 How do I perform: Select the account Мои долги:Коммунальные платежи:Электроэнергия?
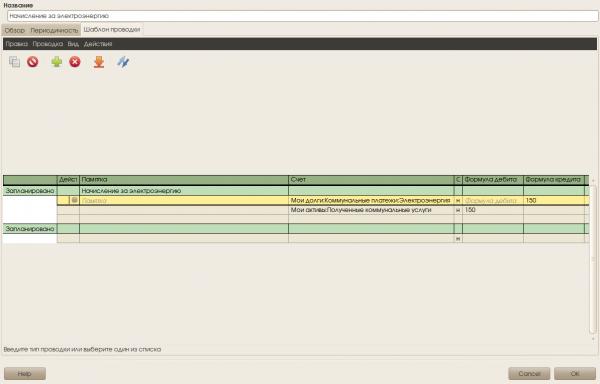[x=371, y=200]
